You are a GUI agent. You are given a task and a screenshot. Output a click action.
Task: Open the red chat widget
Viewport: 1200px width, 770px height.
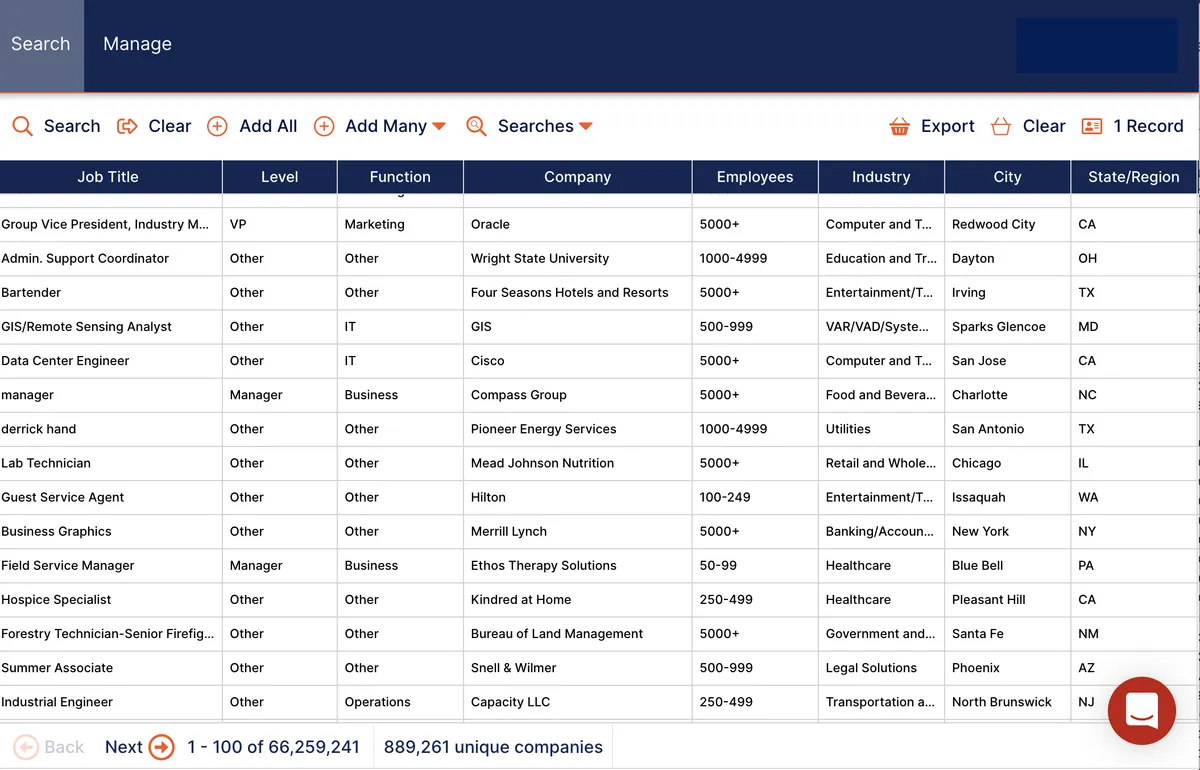pyautogui.click(x=1142, y=711)
